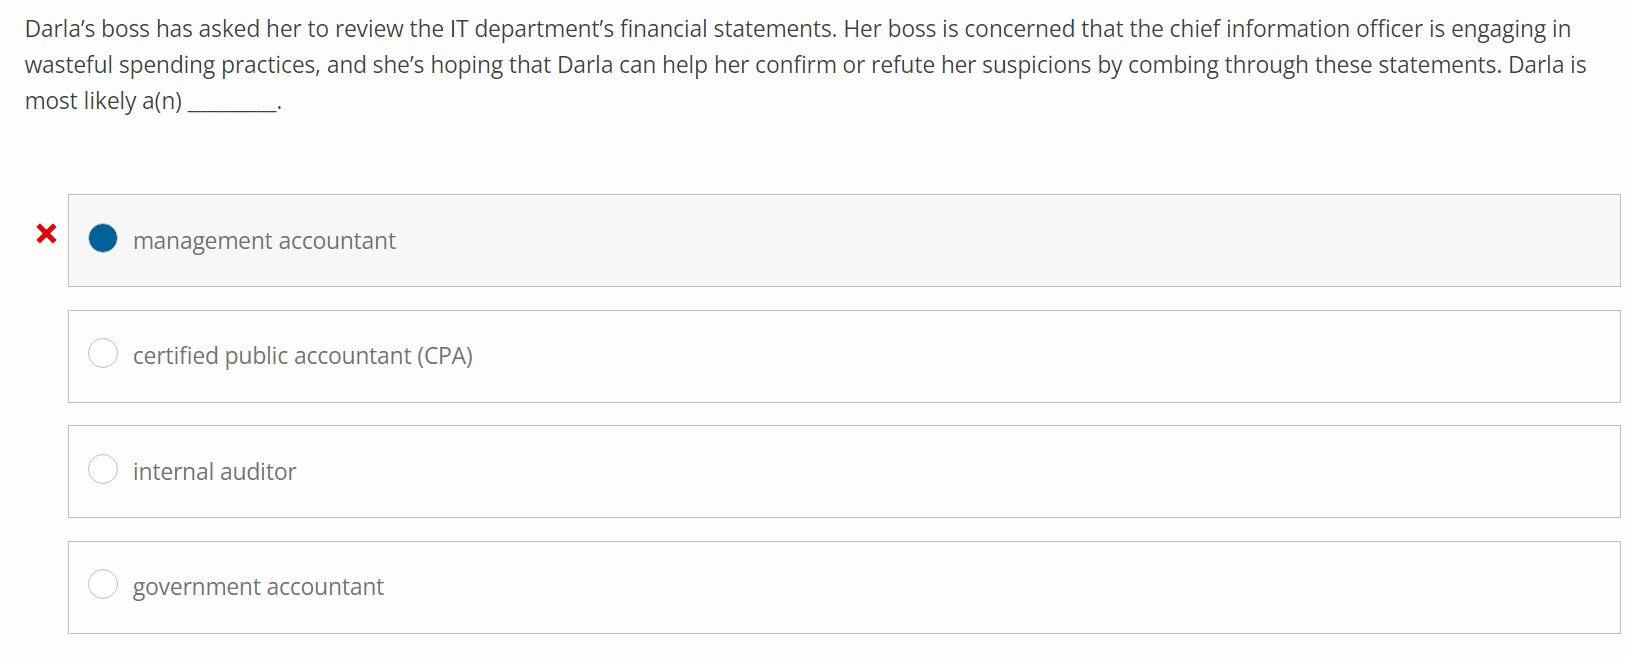Click the management accountant answer label
The image size is (1625, 662).
pos(264,241)
